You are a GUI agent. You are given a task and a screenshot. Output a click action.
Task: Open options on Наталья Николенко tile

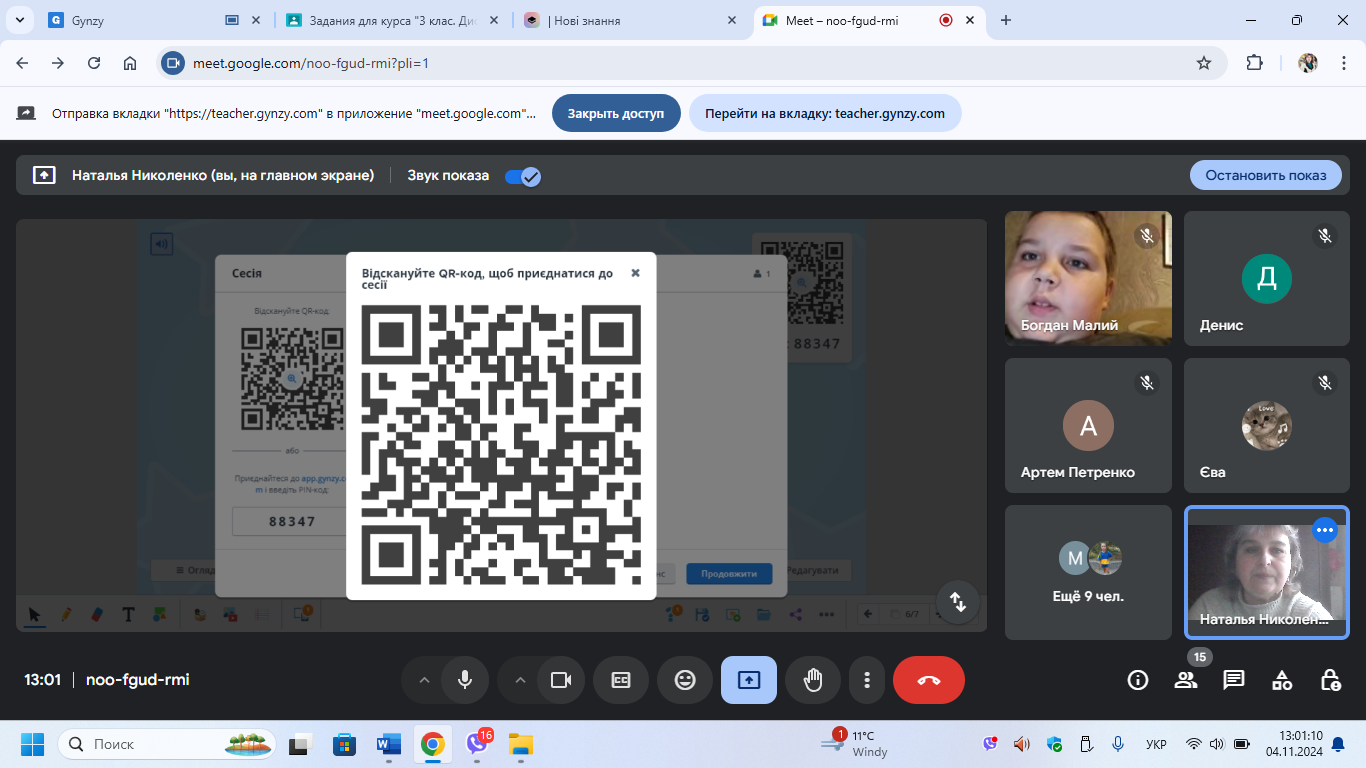pos(1325,530)
